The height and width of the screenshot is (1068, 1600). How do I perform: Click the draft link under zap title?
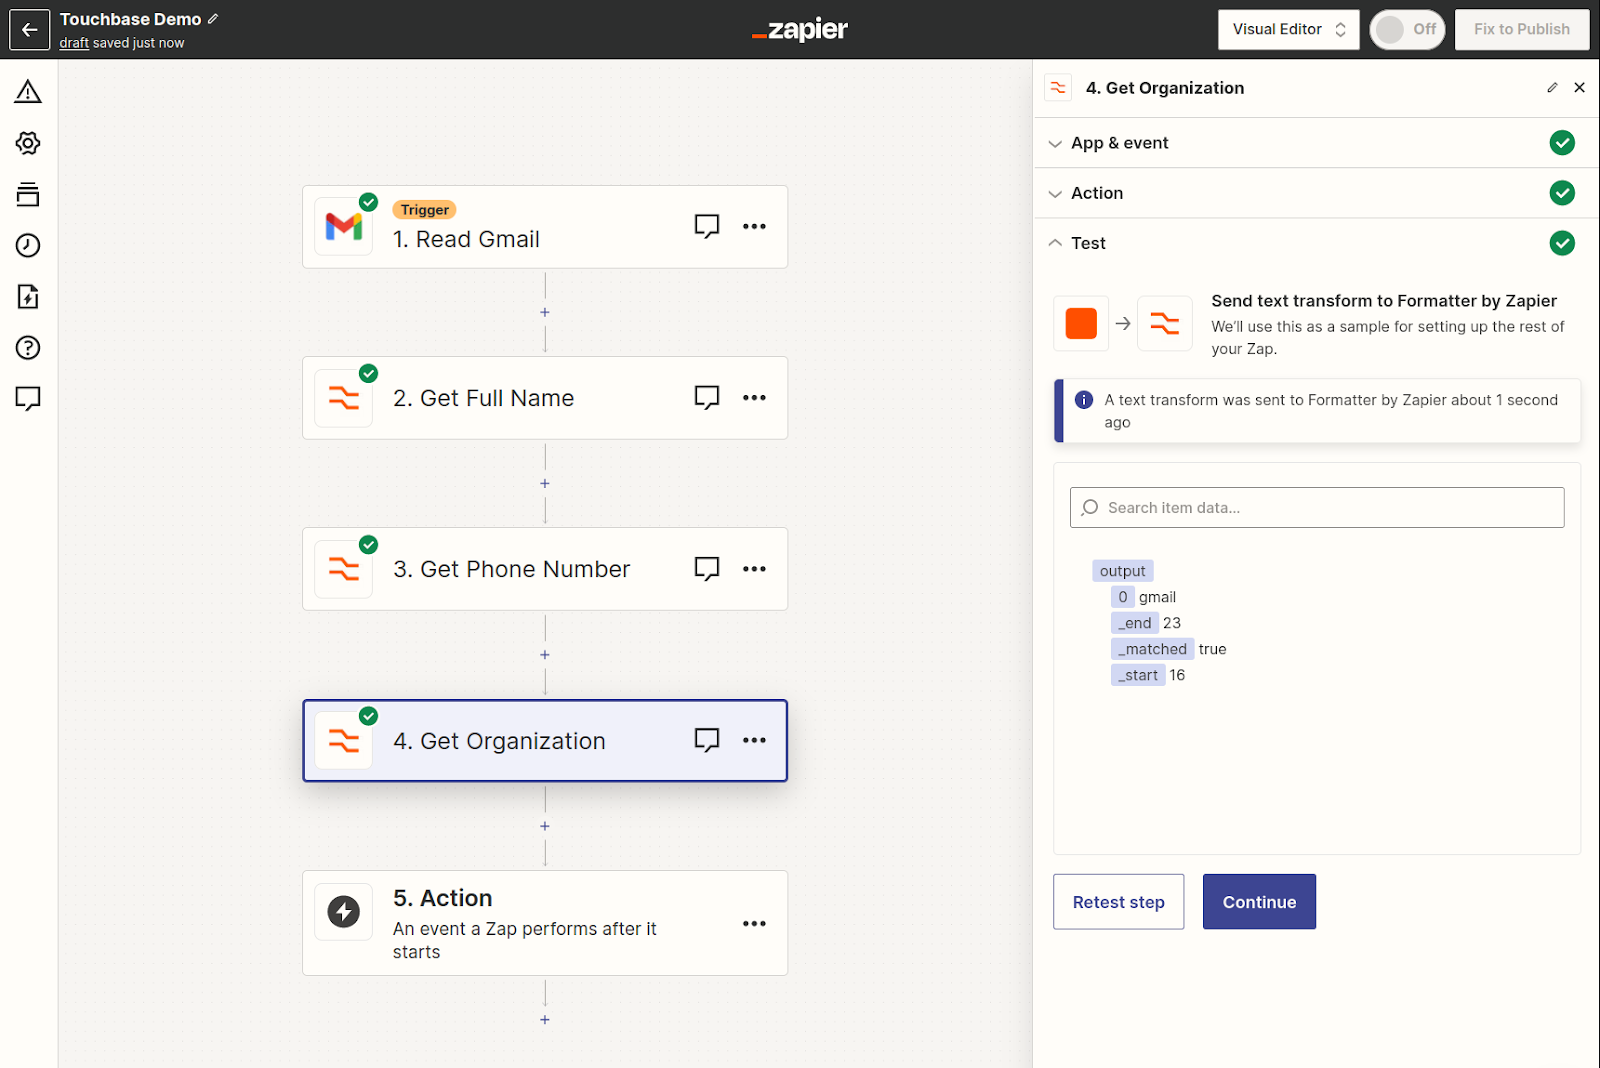(74, 43)
